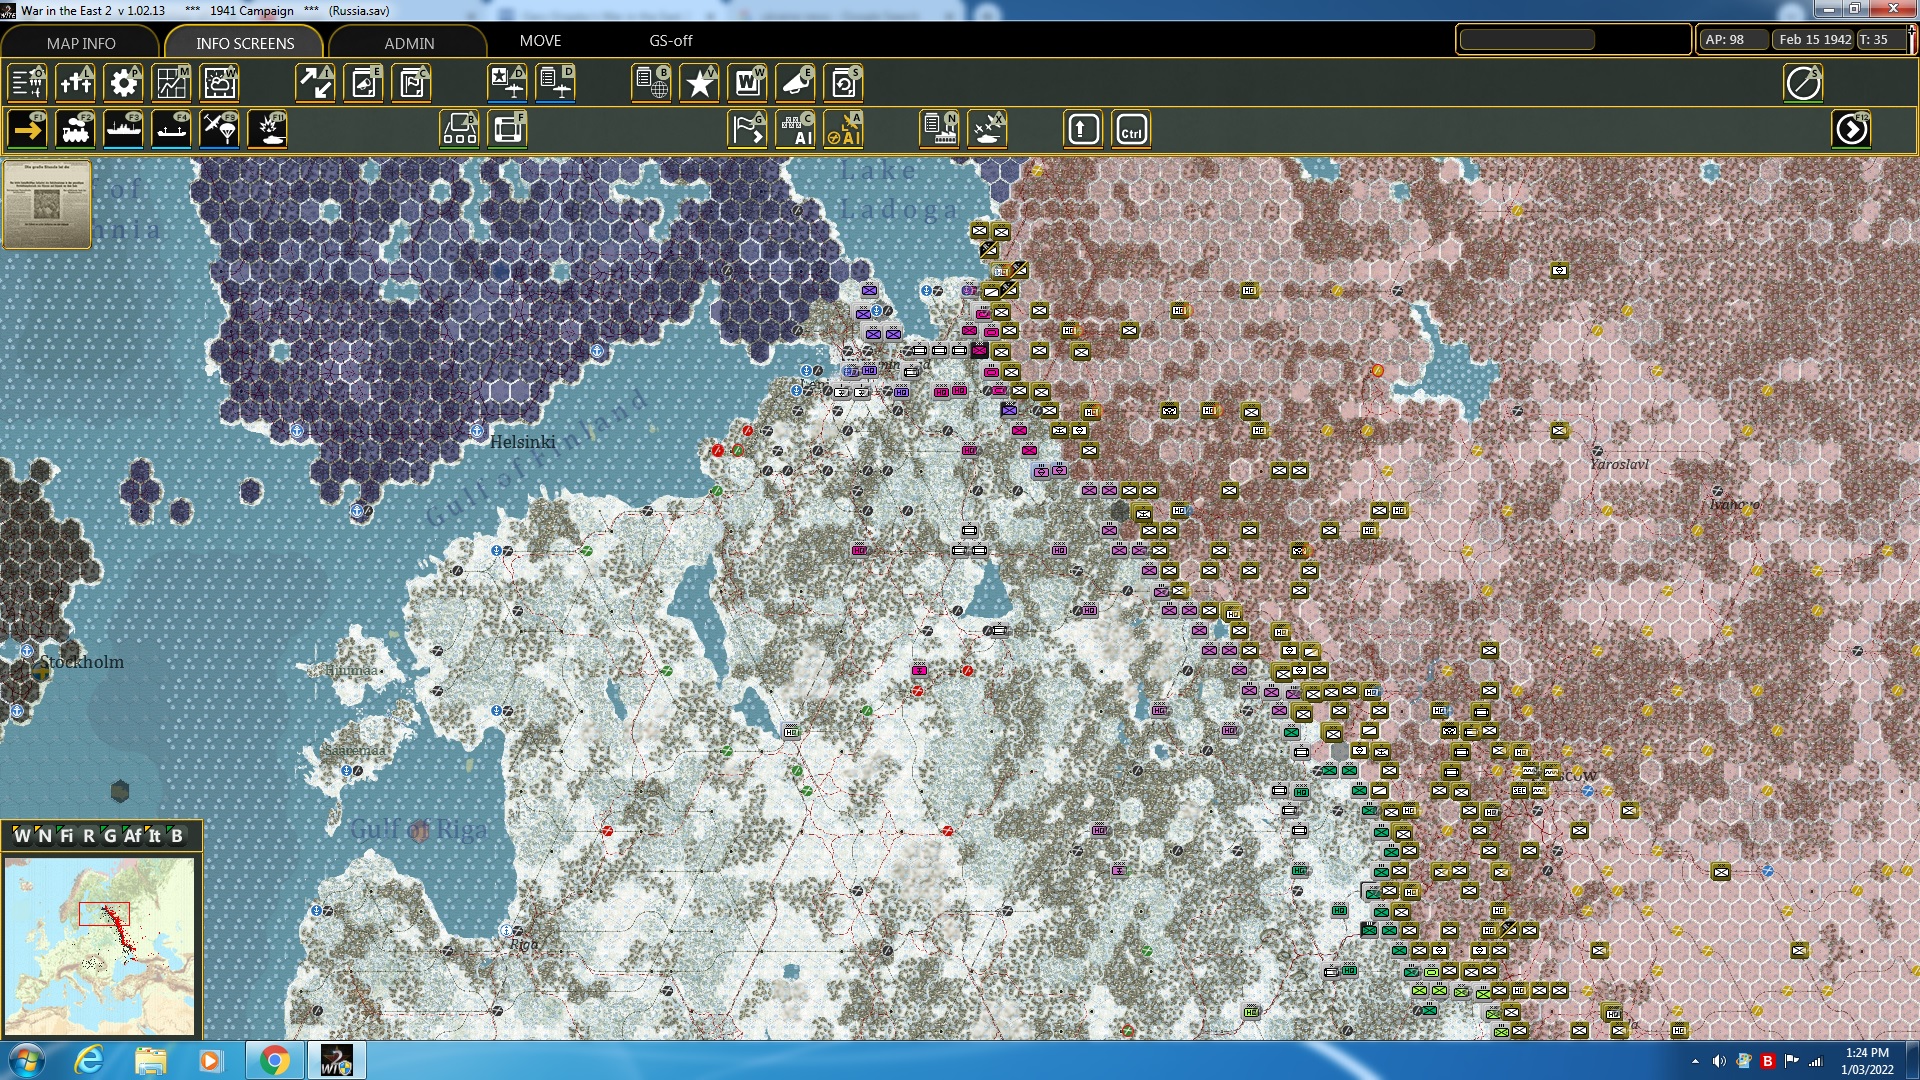1920x1080 pixels.
Task: Click the Riga city label on map
Action: tap(523, 944)
